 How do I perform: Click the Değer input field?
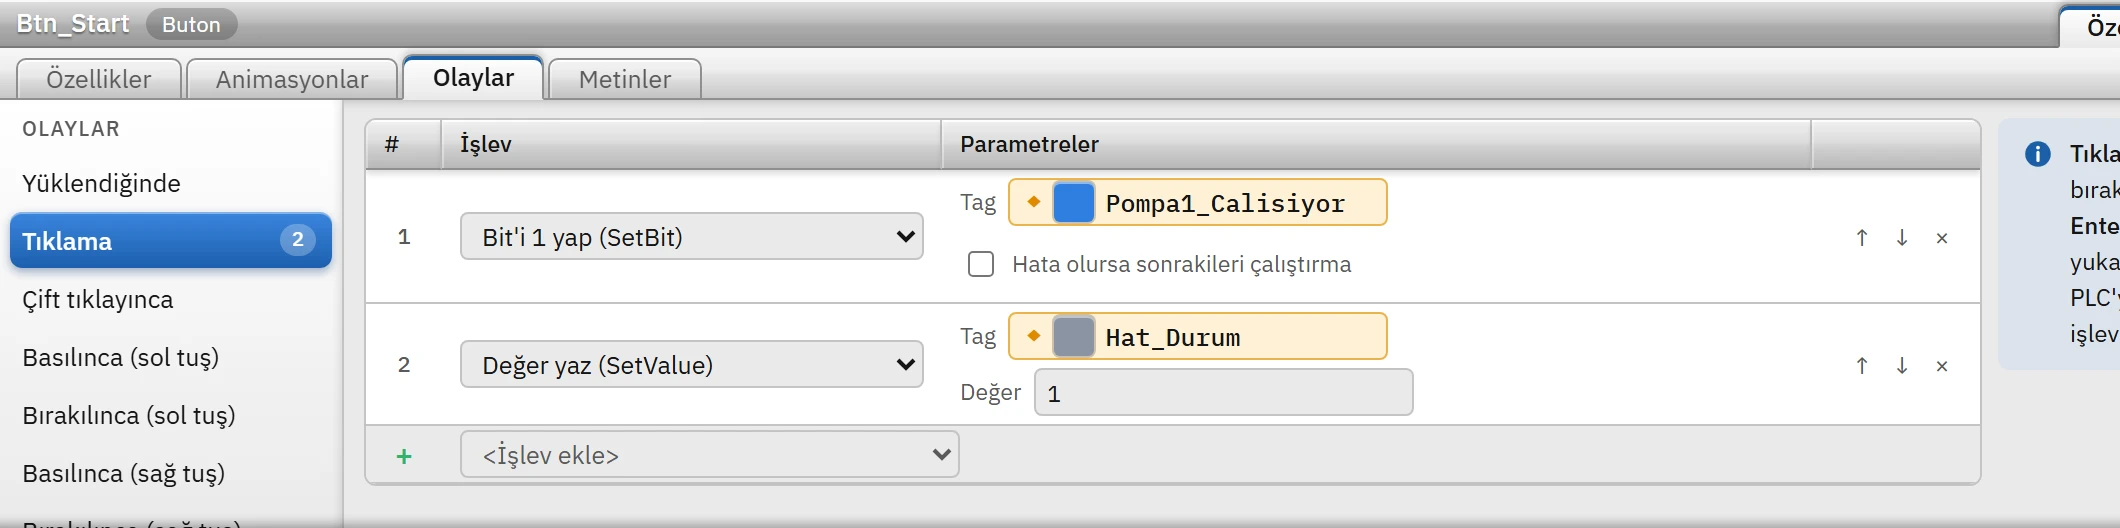coord(1224,392)
